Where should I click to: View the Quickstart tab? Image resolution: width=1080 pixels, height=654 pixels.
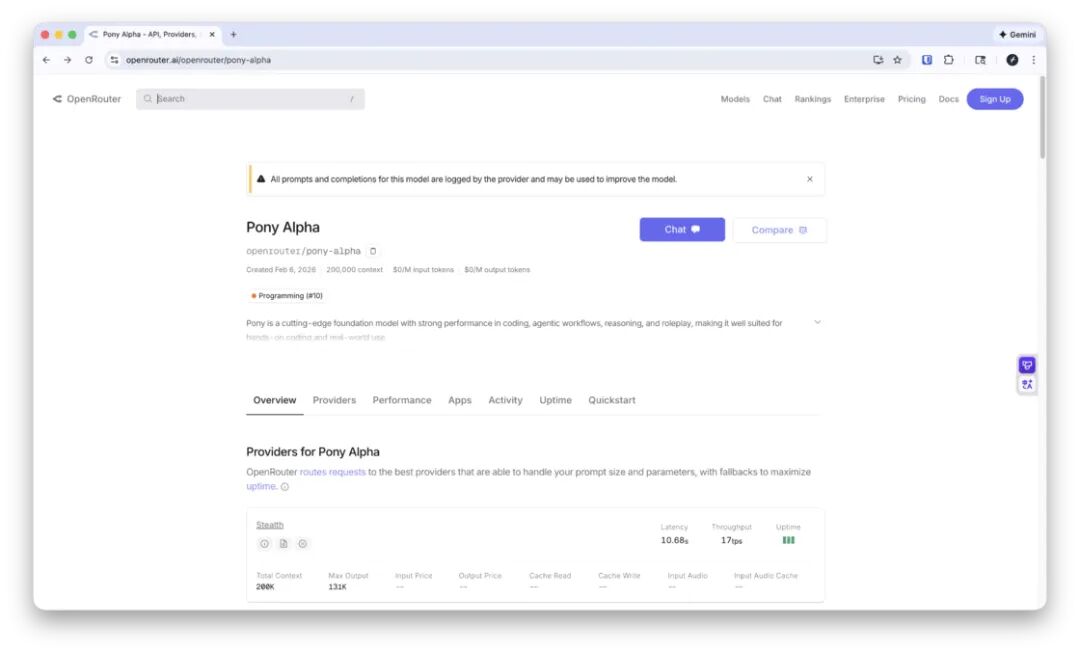point(612,400)
